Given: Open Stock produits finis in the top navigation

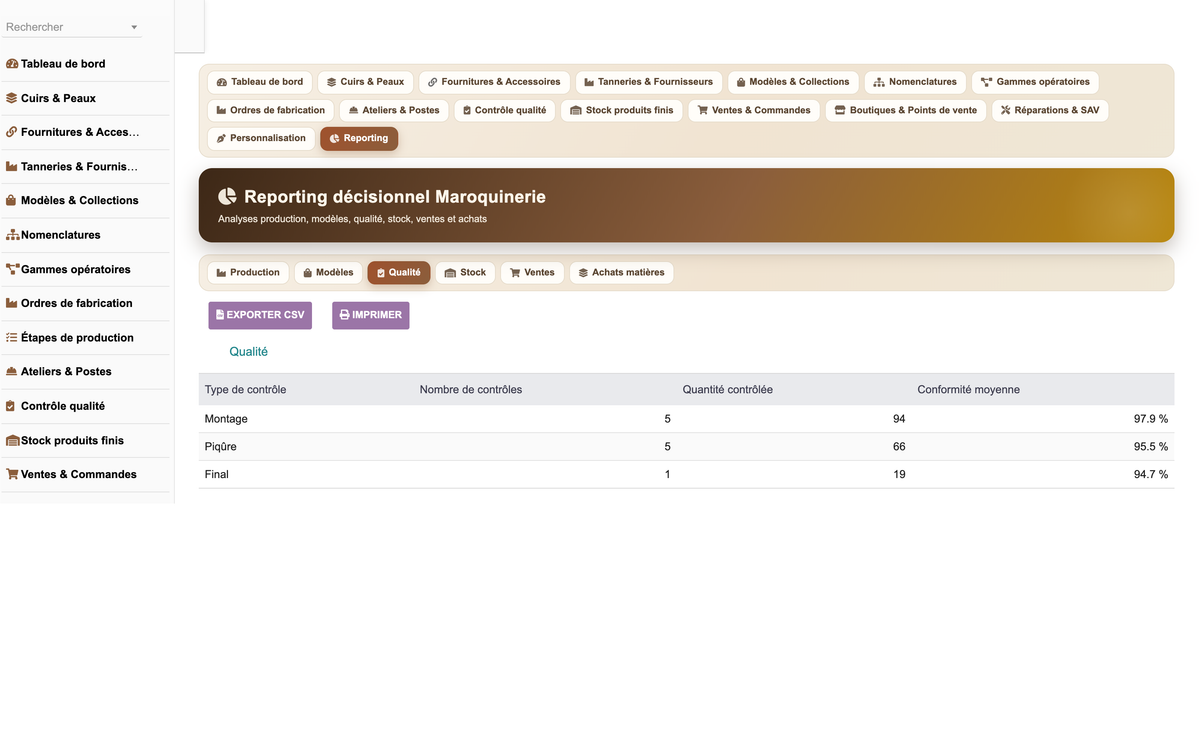Looking at the screenshot, I should pyautogui.click(x=622, y=110).
